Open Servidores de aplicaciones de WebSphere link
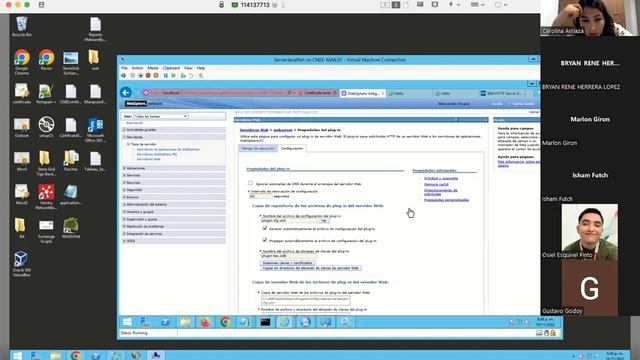The image size is (640, 360). (x=168, y=149)
